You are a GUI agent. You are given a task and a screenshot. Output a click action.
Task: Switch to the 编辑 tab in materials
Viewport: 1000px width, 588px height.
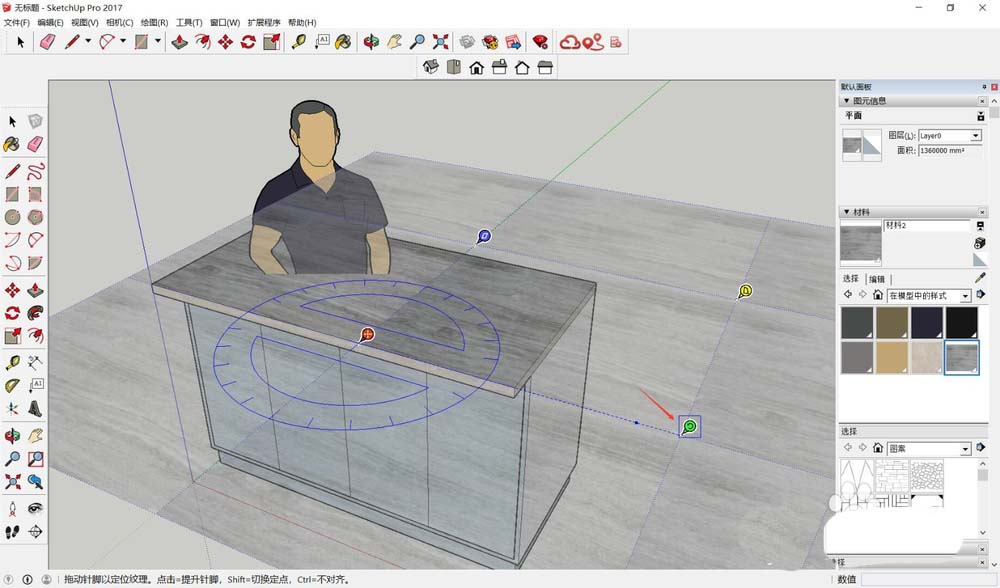(x=876, y=279)
